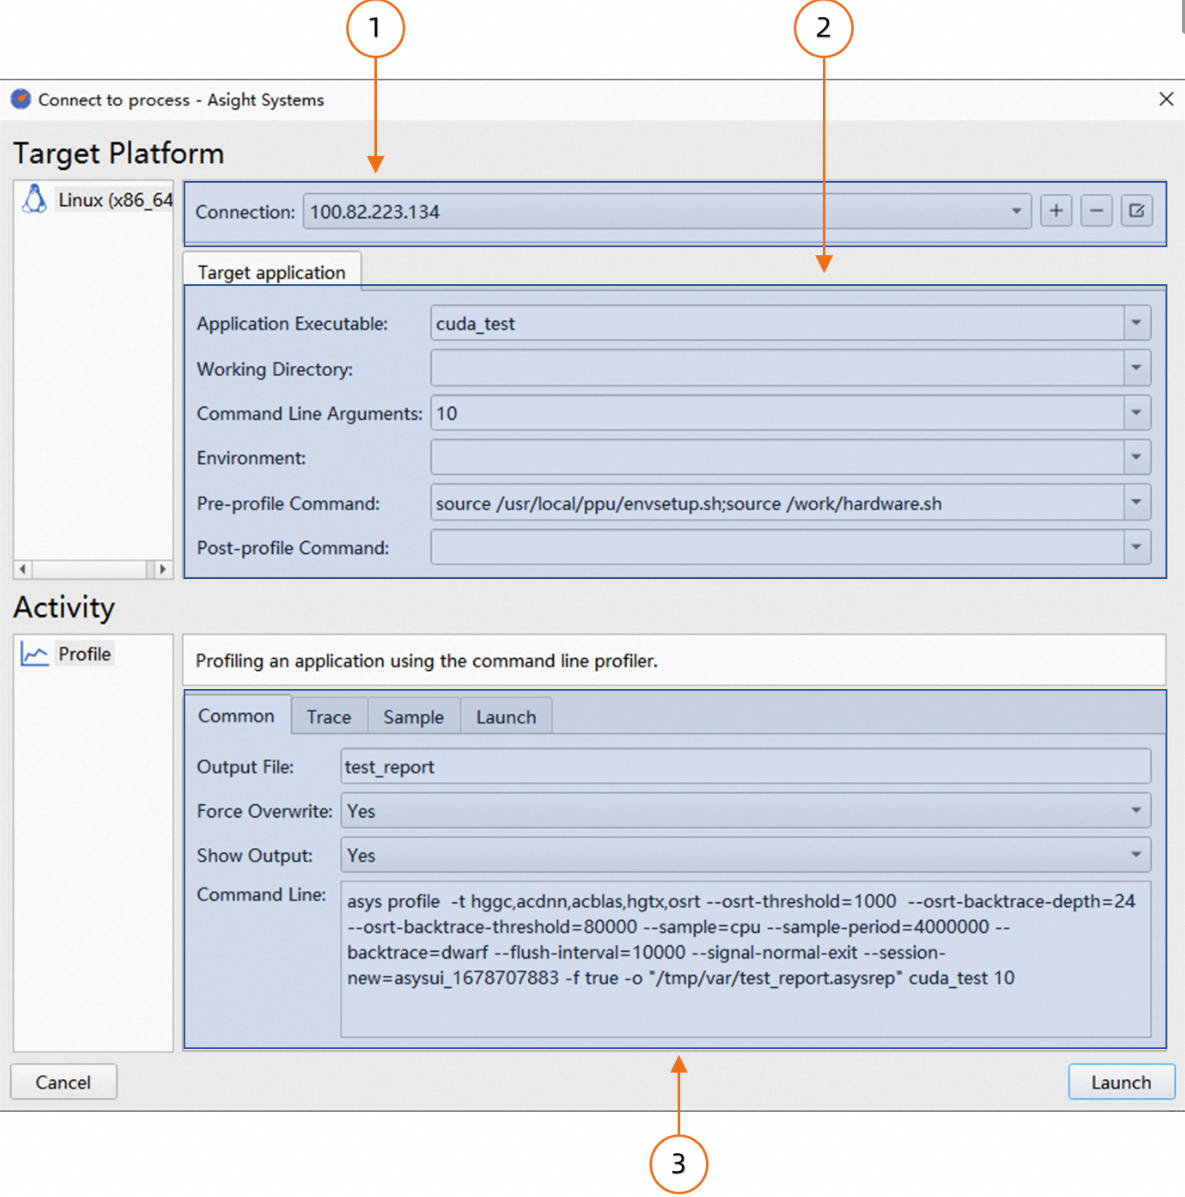Click the 'Output File:' label

[245, 766]
